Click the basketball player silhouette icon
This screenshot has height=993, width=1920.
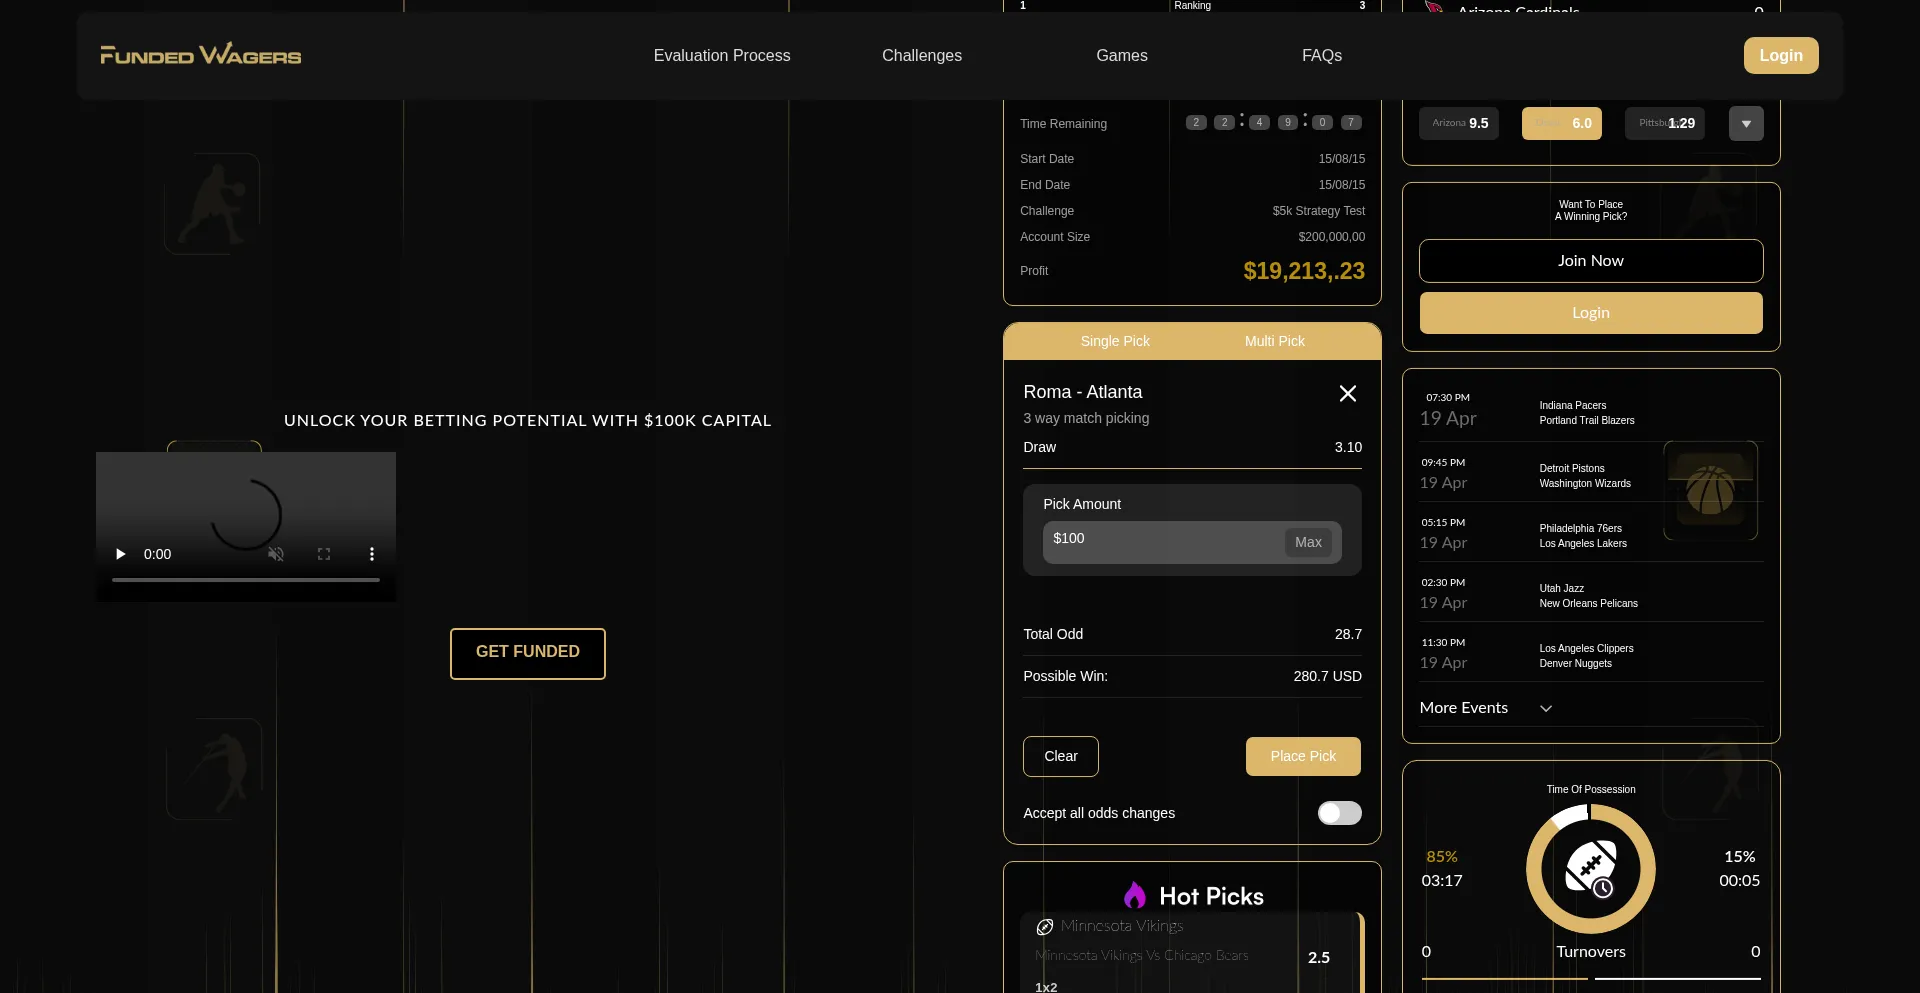(212, 204)
